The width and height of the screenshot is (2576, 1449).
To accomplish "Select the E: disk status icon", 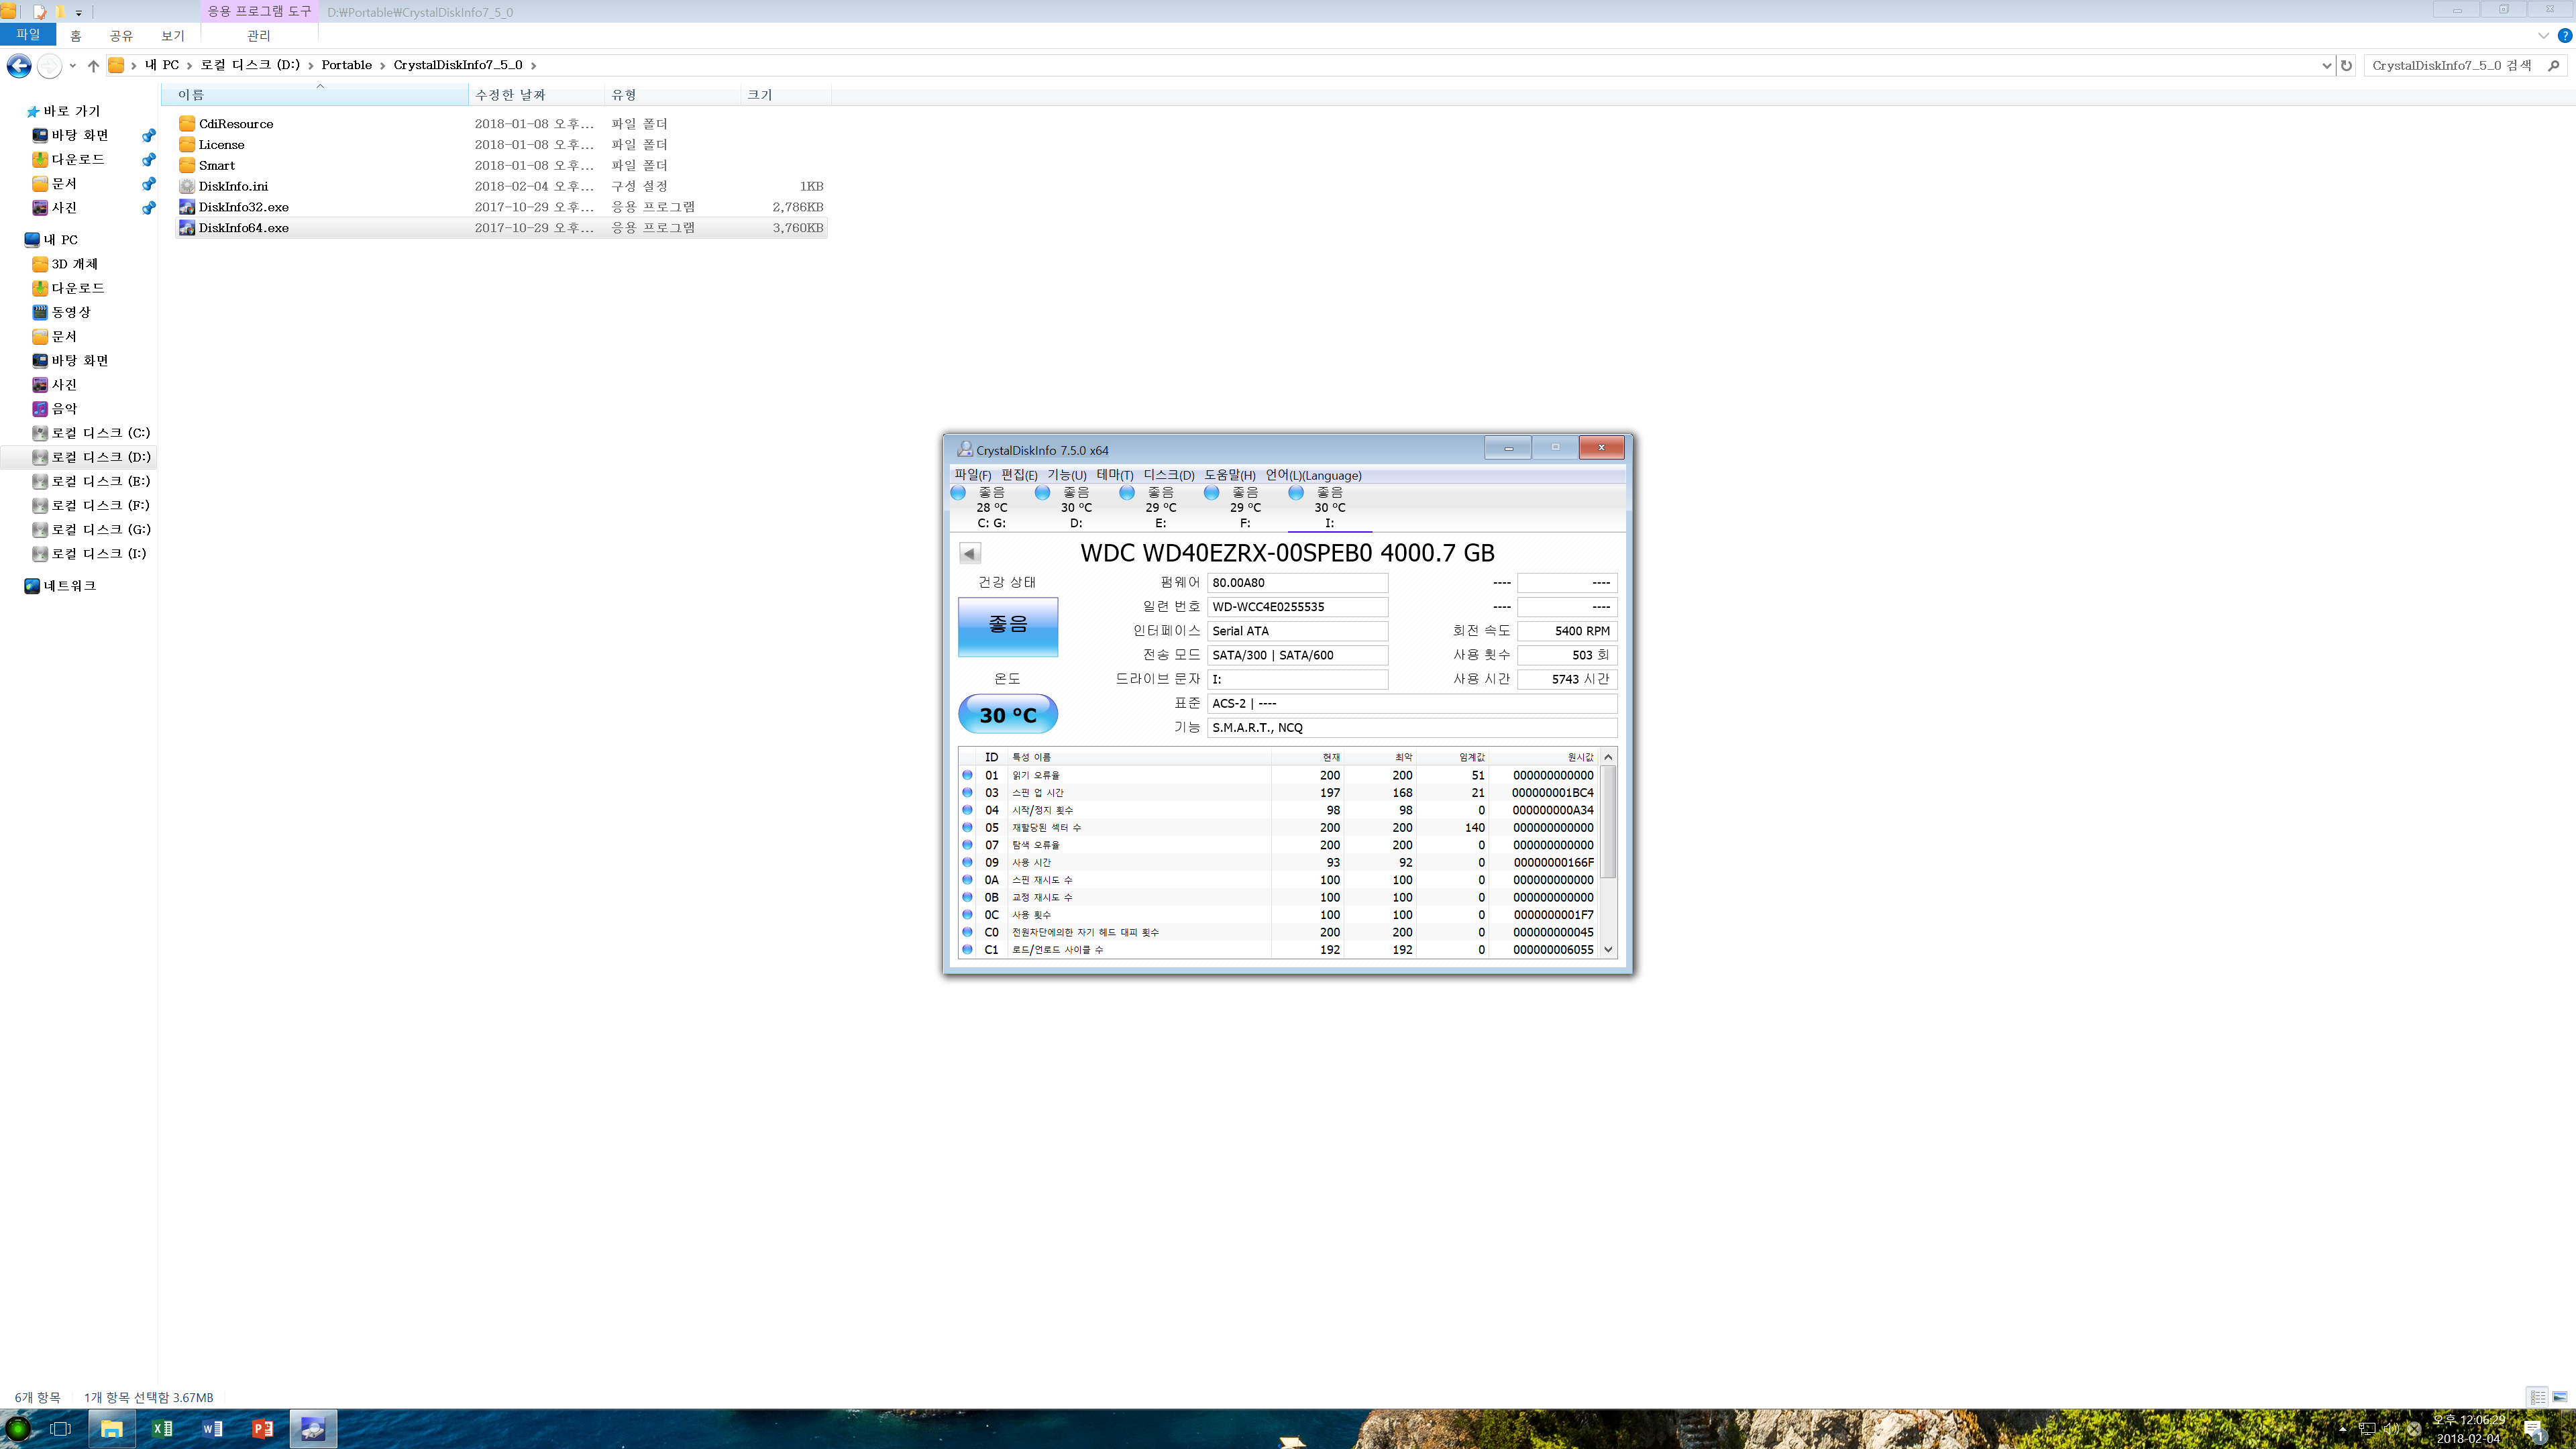I will [x=1127, y=492].
